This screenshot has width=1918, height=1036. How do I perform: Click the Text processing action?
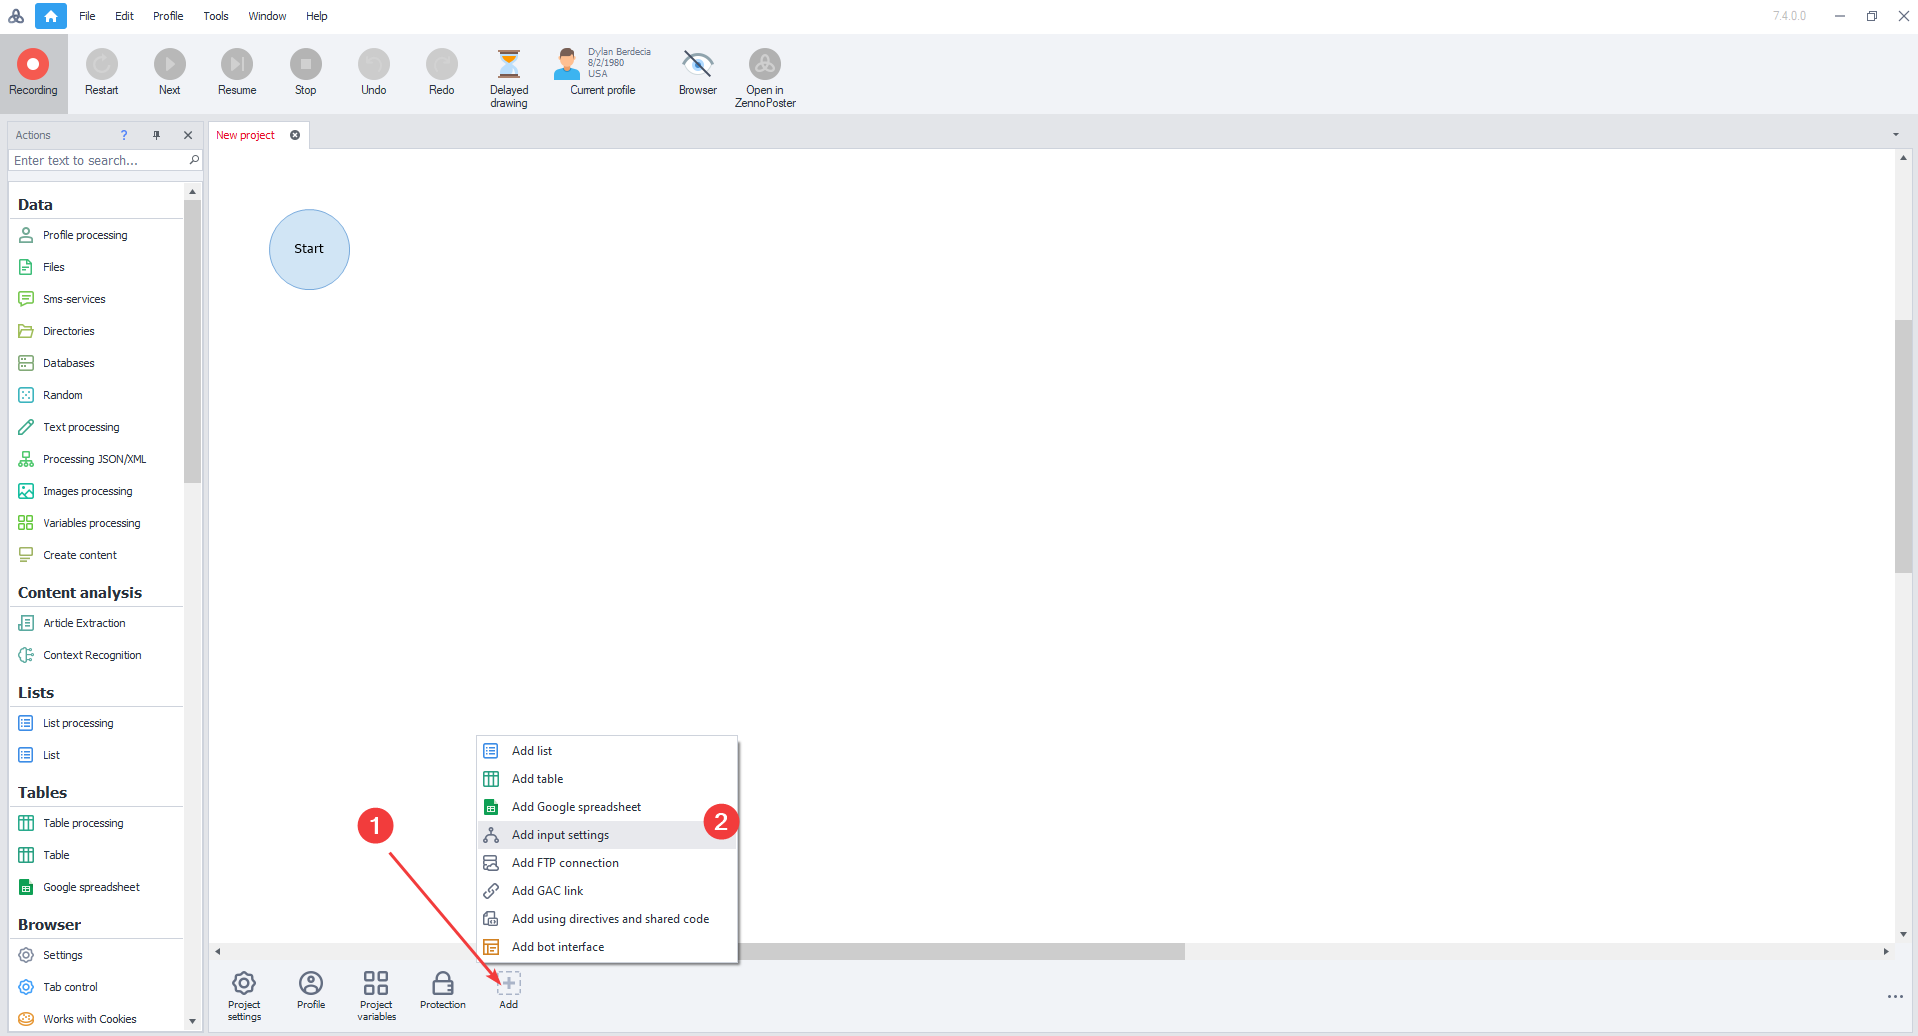[81, 427]
